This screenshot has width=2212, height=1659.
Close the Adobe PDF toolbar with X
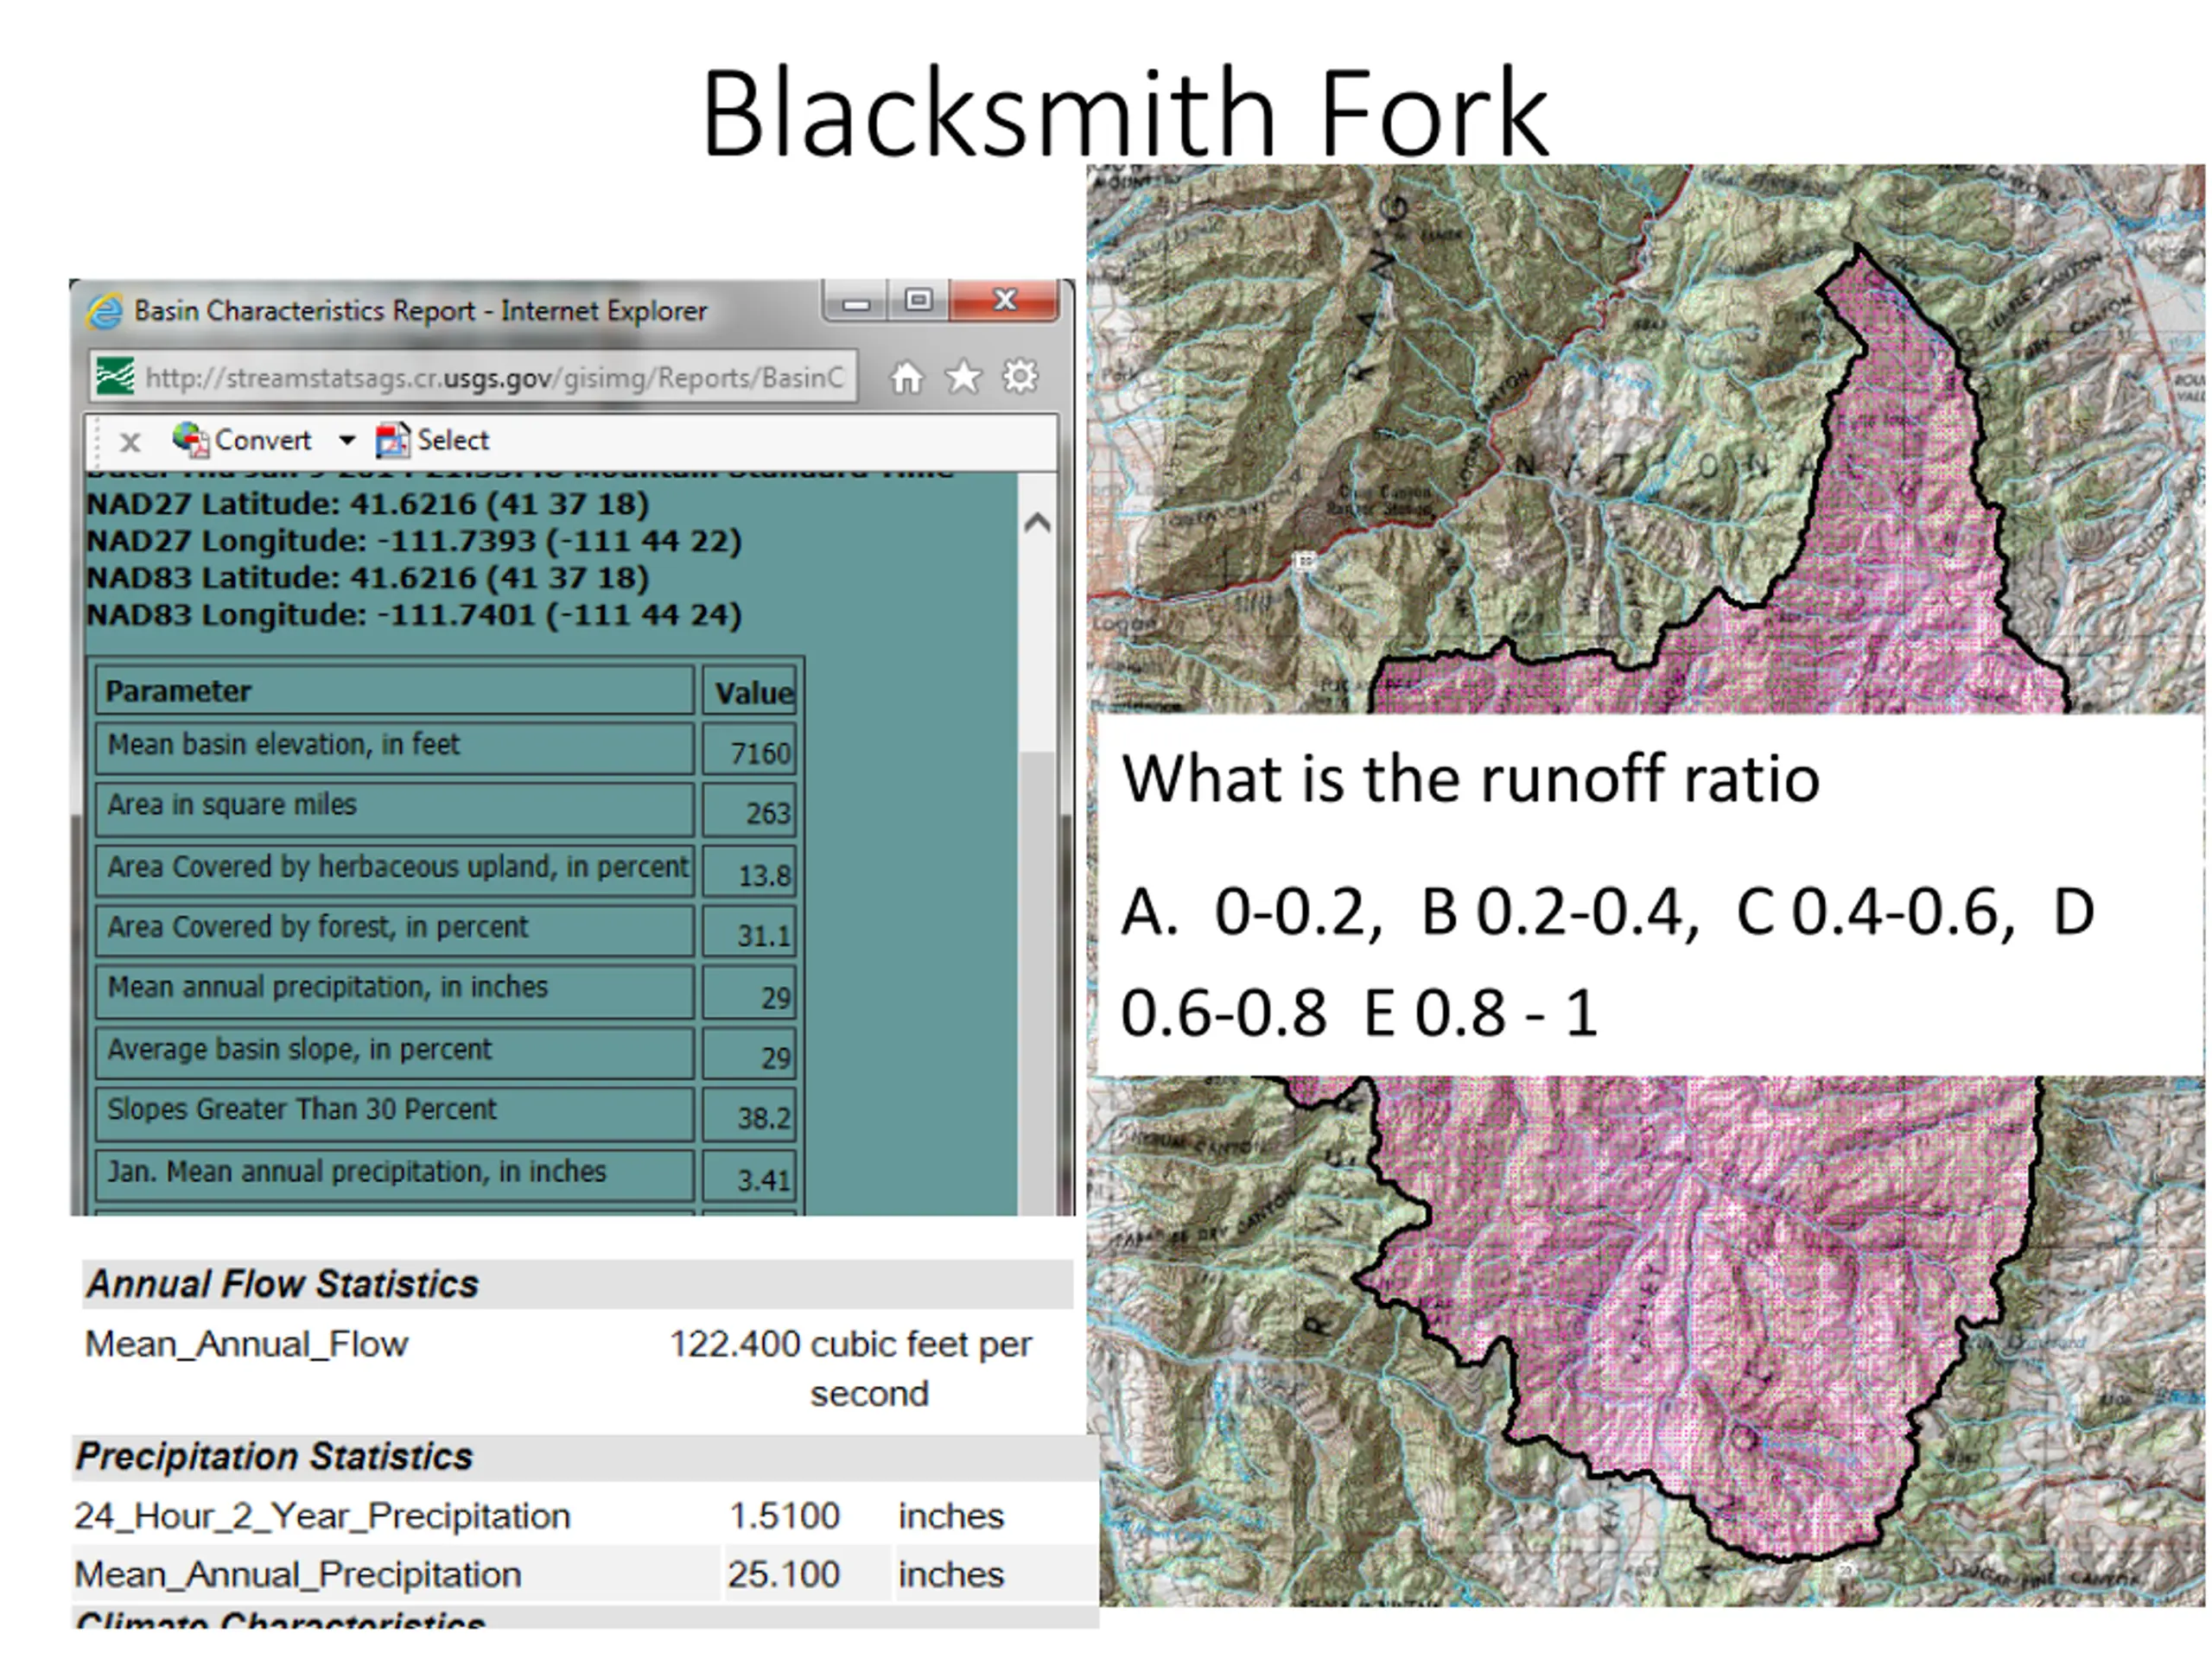(130, 441)
